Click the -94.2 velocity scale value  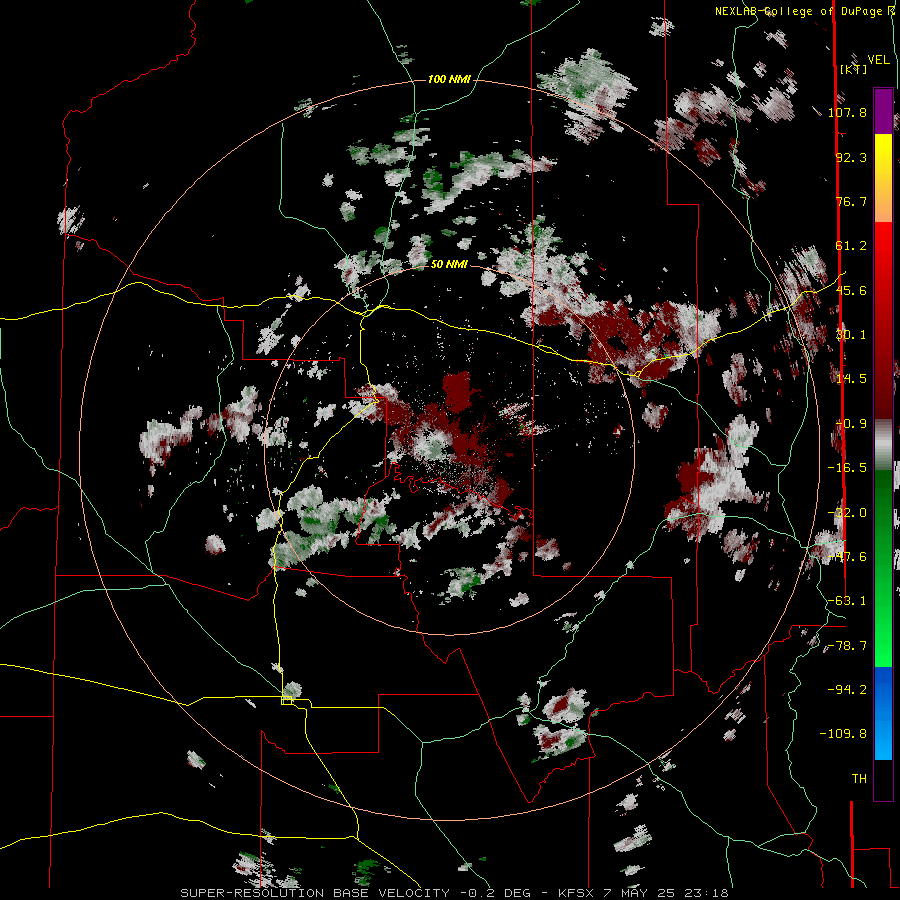coord(847,689)
